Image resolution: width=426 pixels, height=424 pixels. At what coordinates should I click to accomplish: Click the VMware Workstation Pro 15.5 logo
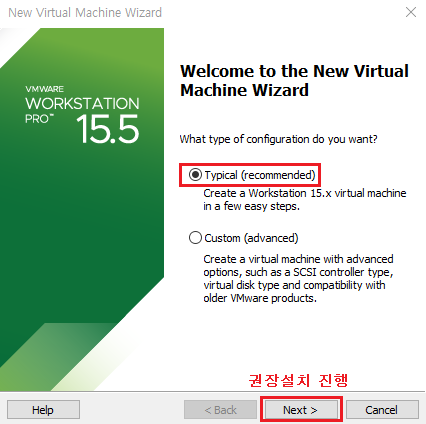[82, 115]
